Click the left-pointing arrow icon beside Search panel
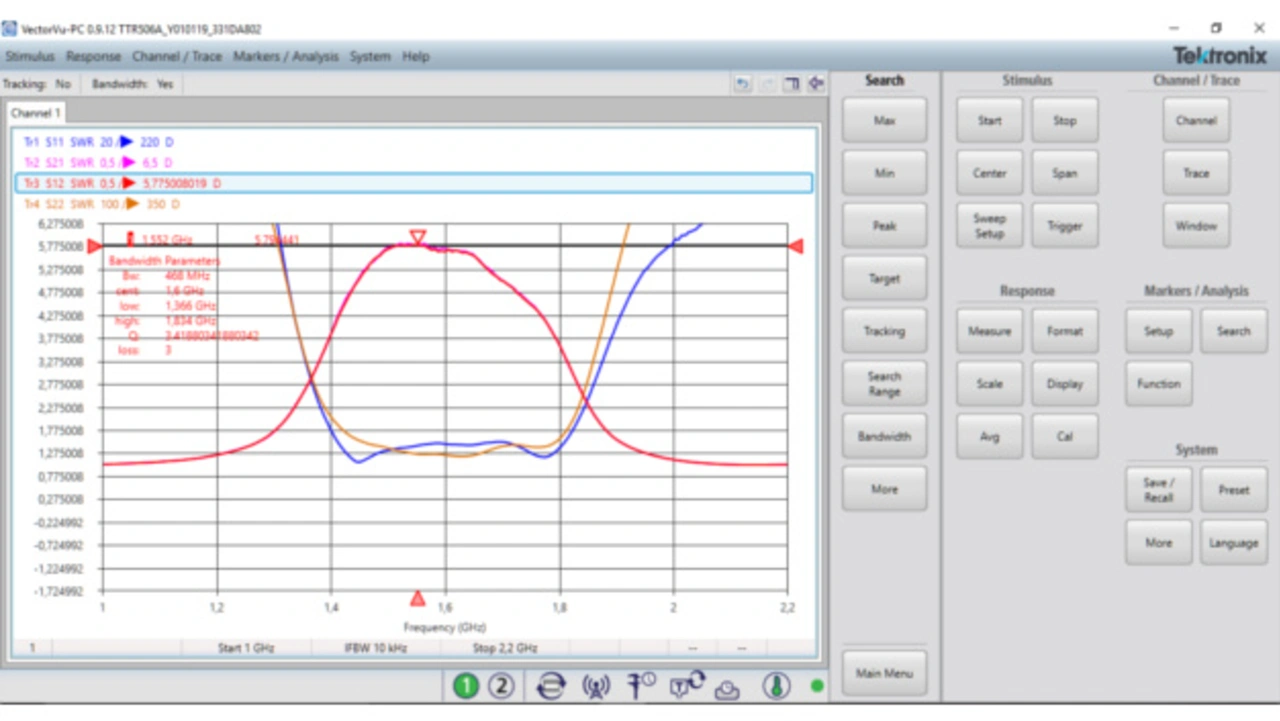Image resolution: width=1280 pixels, height=721 pixels. [x=816, y=84]
